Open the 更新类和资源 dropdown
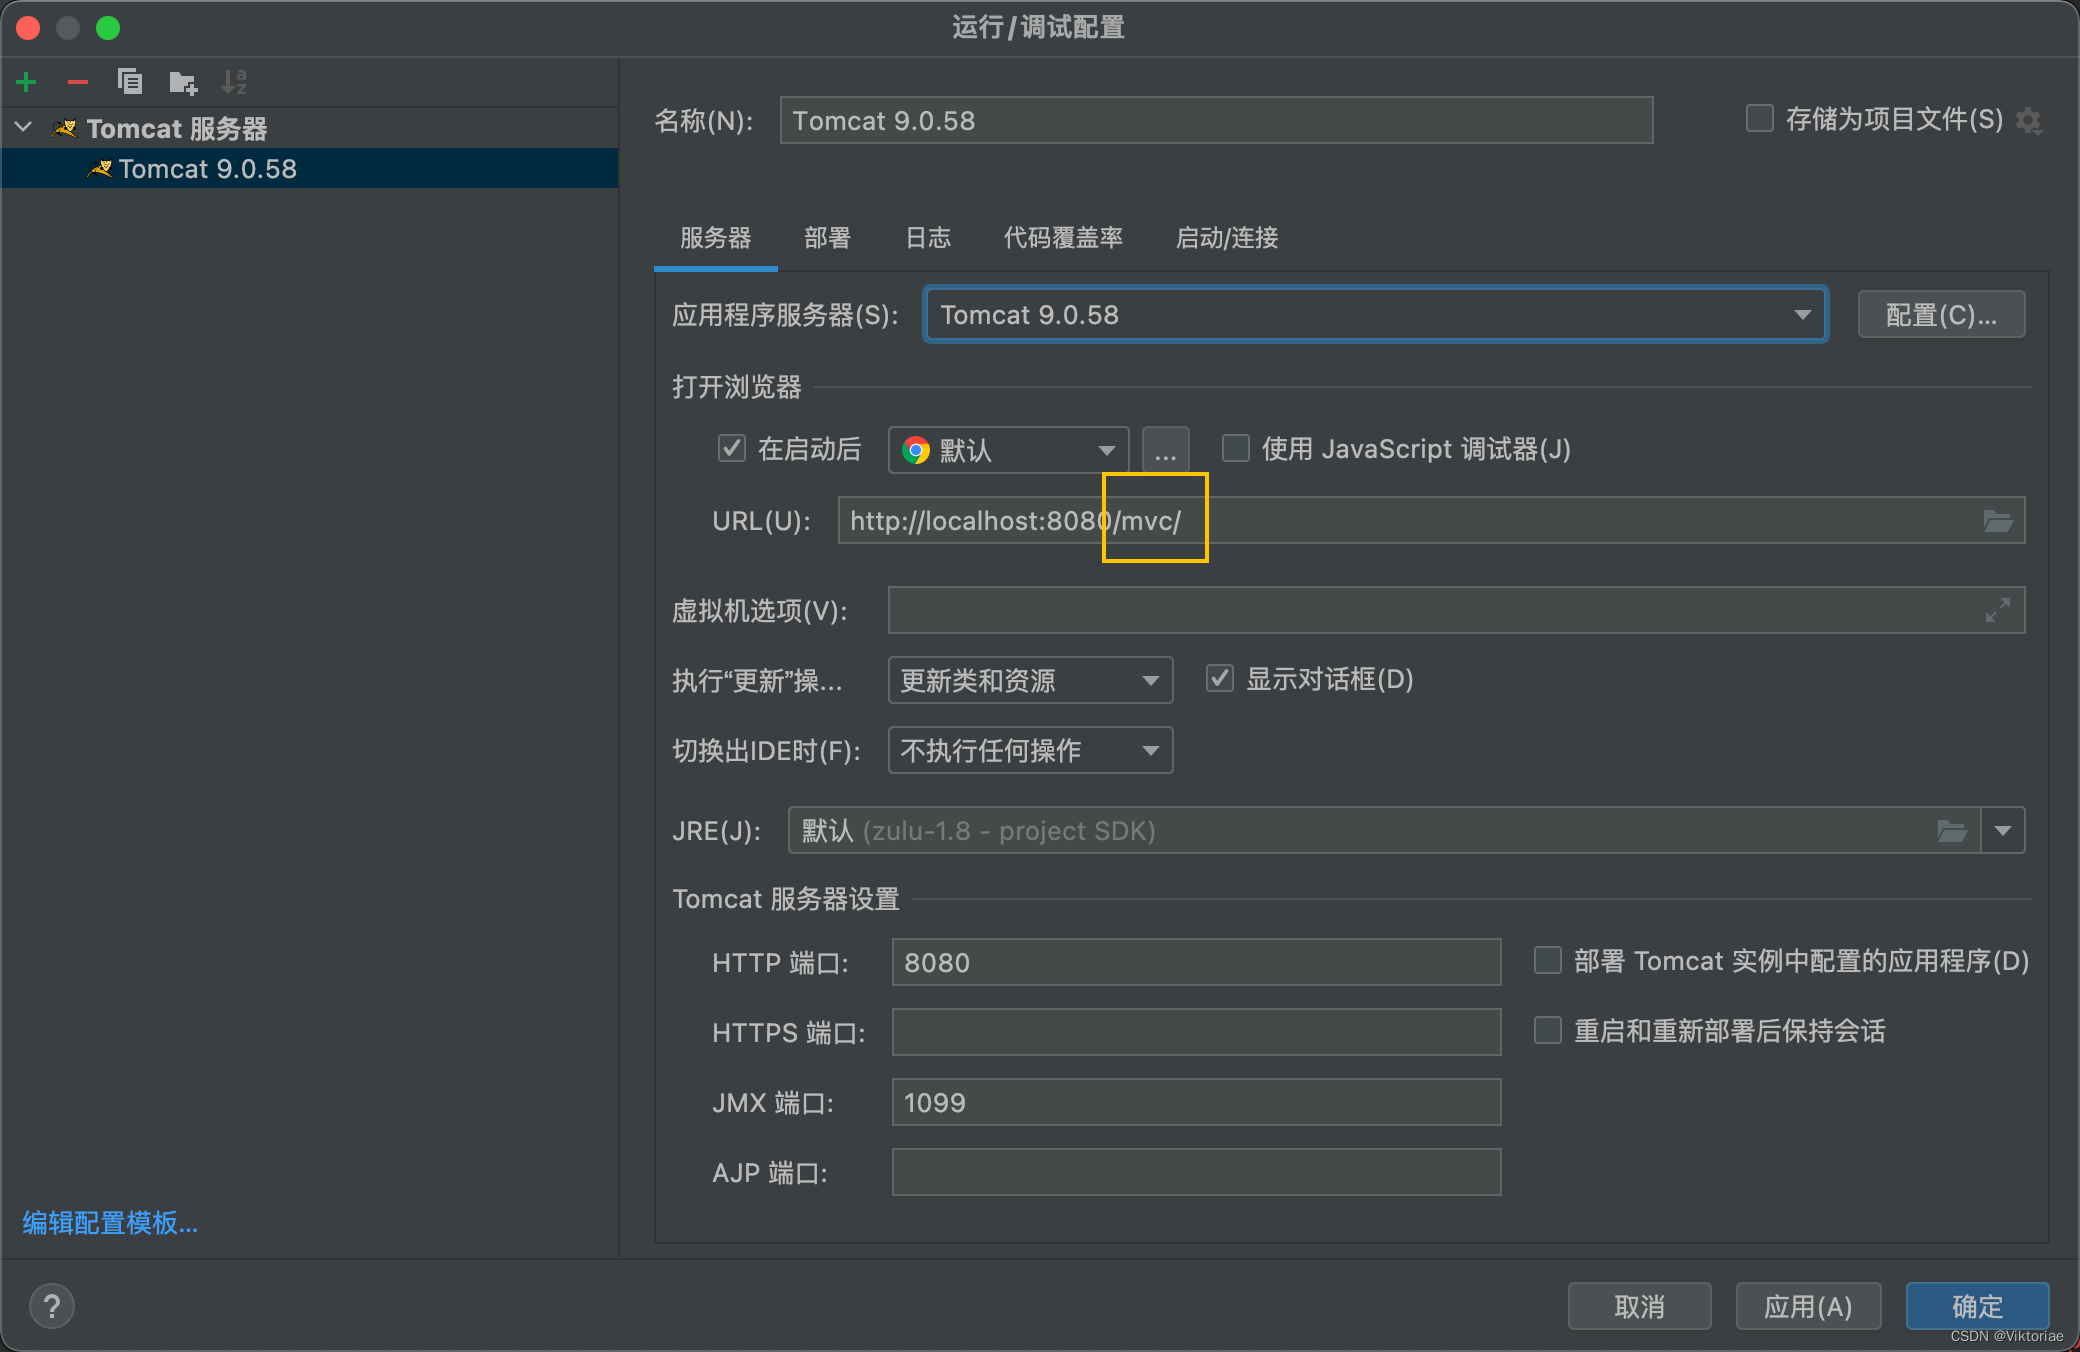 click(1030, 681)
